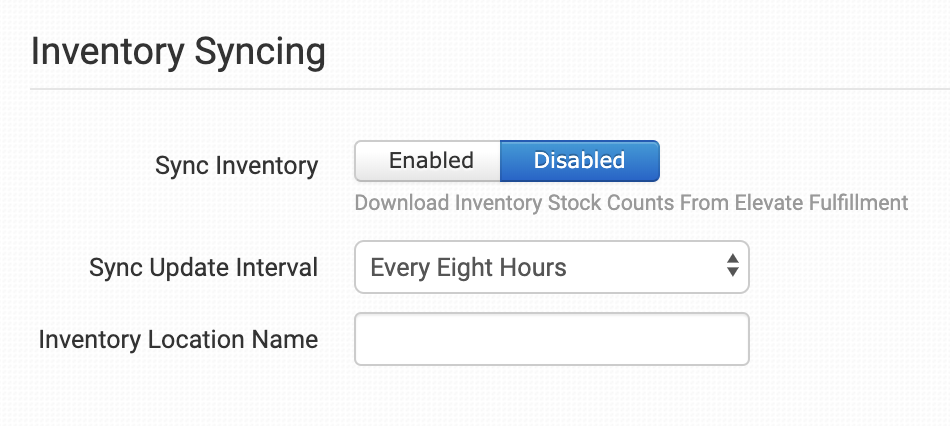Open the Sync Update Interval dropdown

coord(551,267)
